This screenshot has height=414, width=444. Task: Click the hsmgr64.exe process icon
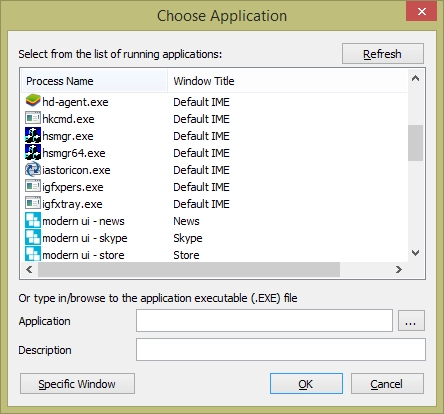(x=33, y=152)
